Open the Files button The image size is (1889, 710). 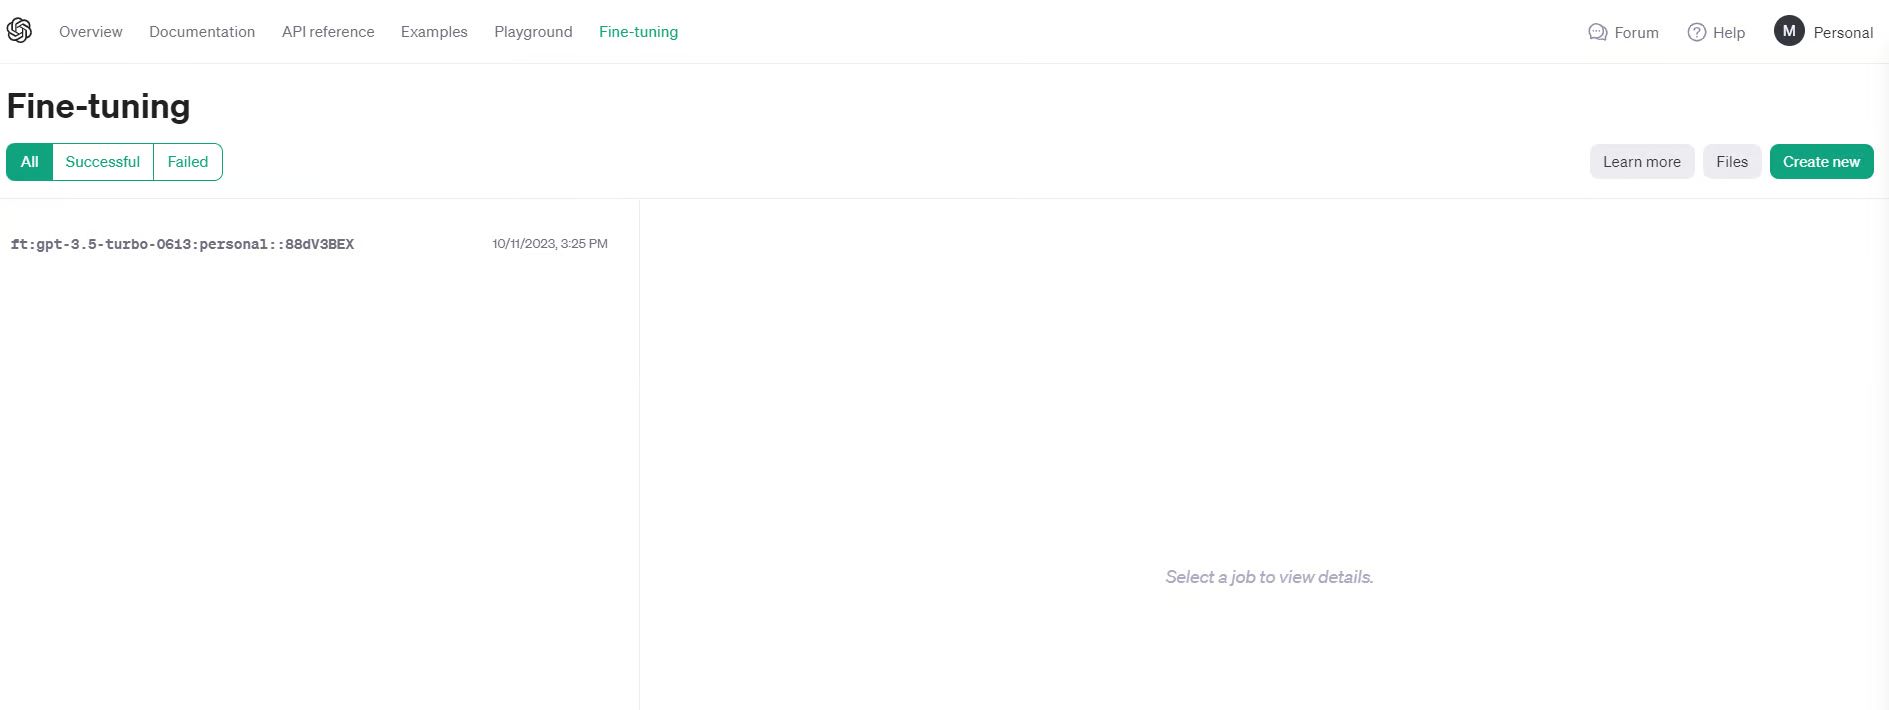click(1731, 162)
